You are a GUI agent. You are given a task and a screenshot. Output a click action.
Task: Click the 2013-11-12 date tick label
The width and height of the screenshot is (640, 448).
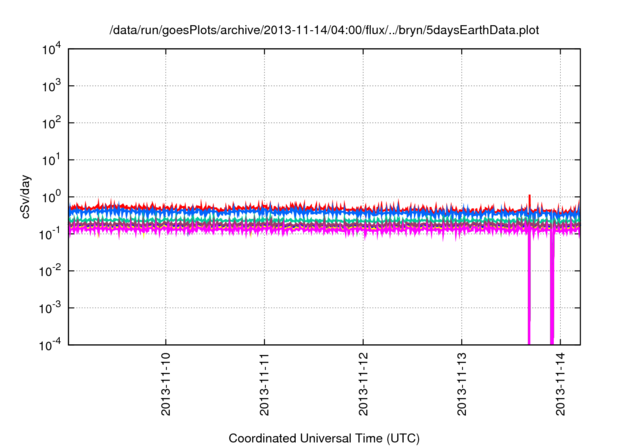(x=363, y=384)
